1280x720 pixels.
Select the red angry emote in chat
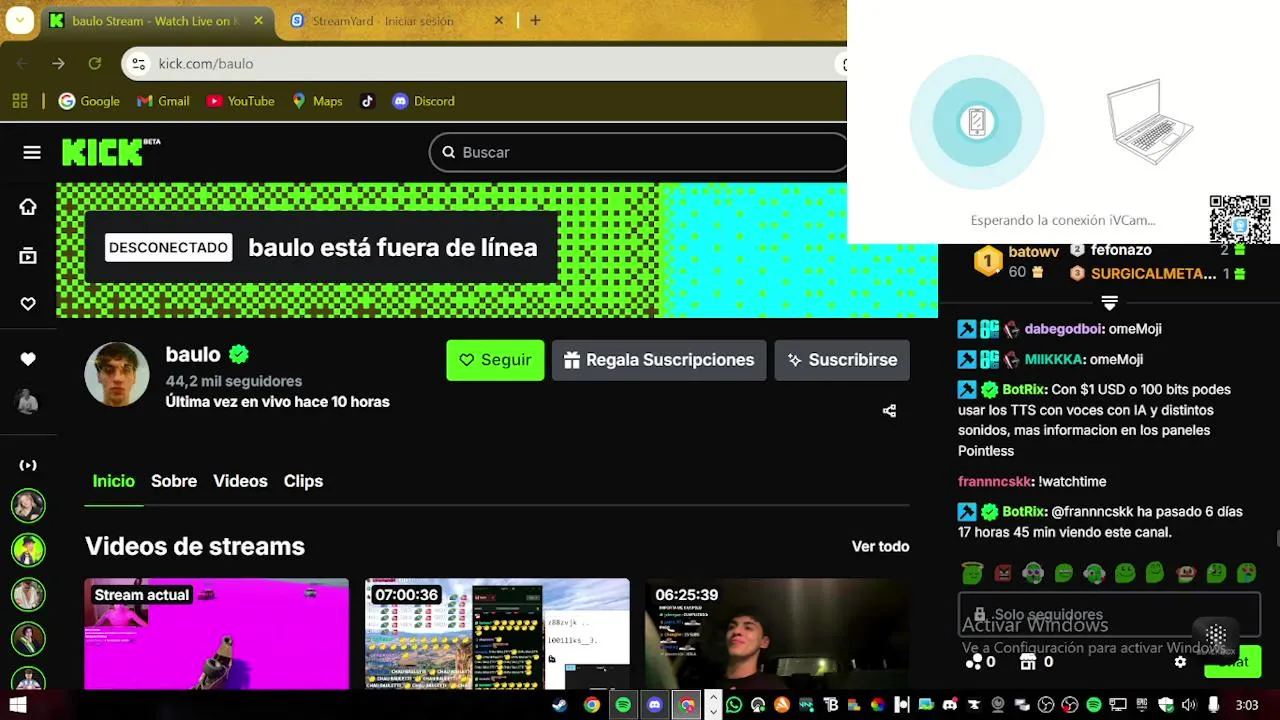pos(1003,573)
